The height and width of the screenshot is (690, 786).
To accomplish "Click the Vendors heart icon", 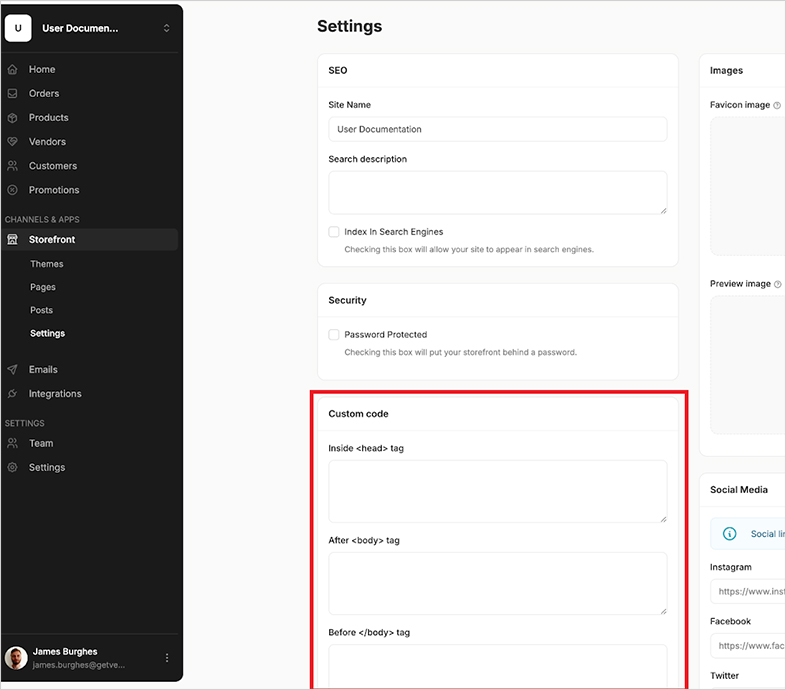I will tap(13, 141).
